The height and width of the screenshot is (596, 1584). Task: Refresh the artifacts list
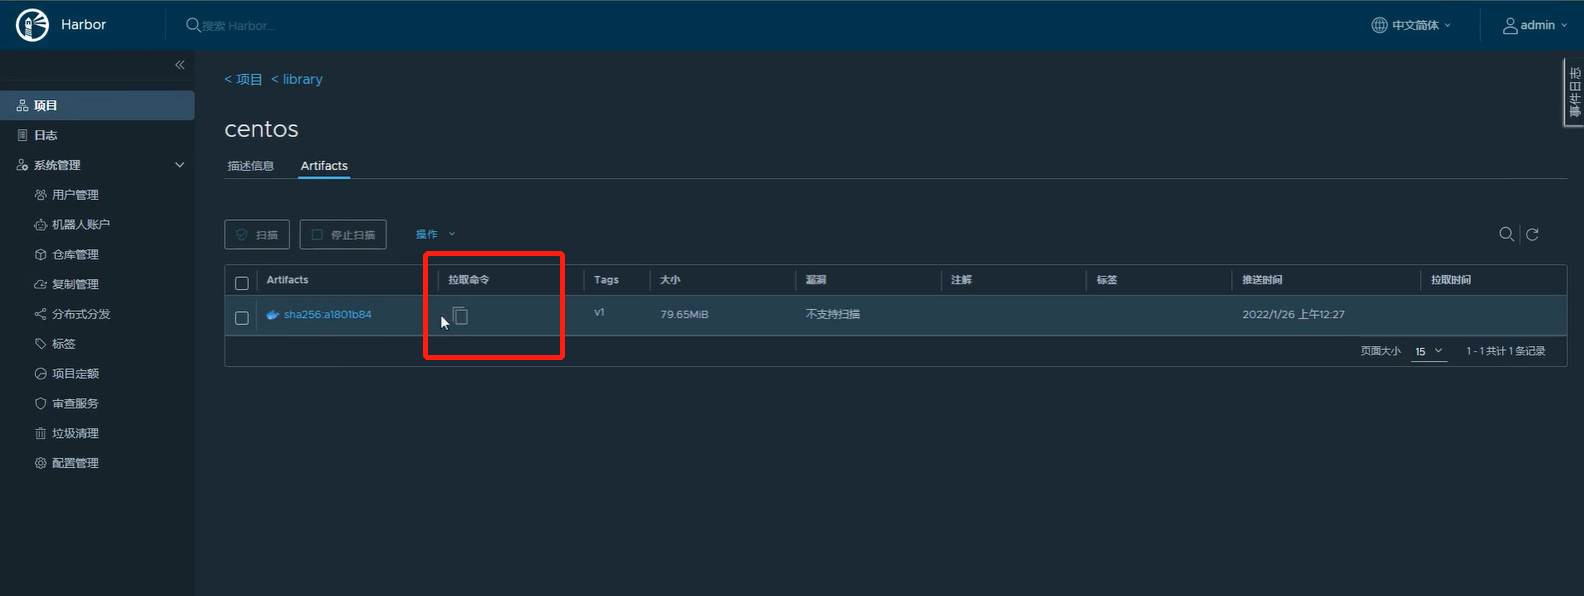pyautogui.click(x=1532, y=234)
